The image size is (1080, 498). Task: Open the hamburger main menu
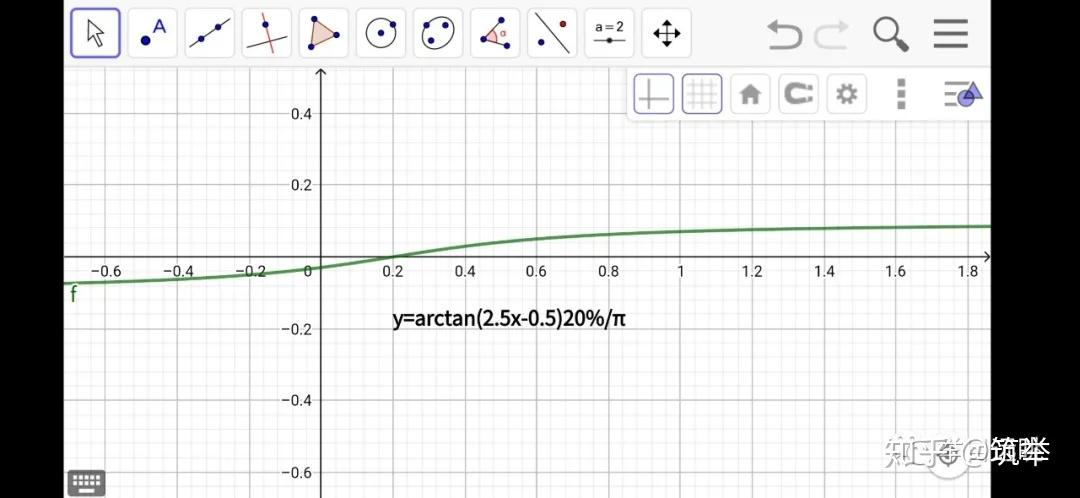coord(951,34)
